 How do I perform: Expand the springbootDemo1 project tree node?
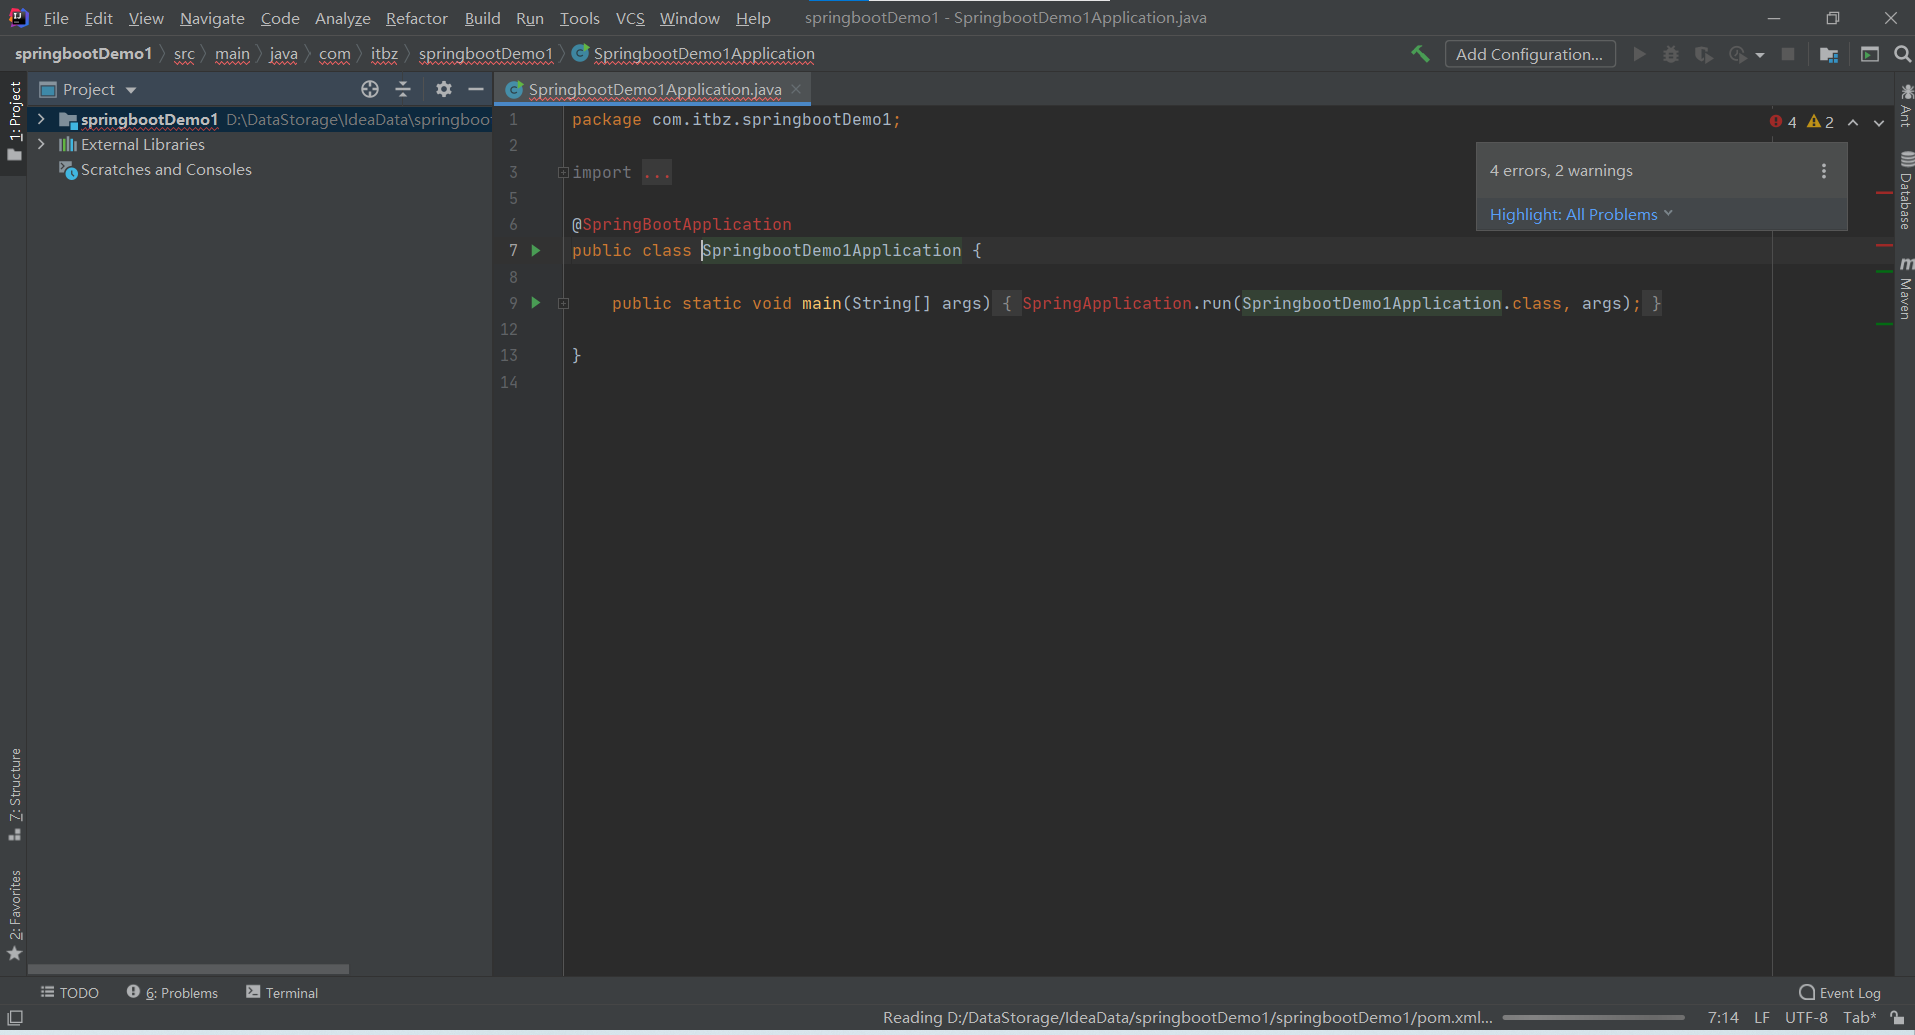click(41, 119)
